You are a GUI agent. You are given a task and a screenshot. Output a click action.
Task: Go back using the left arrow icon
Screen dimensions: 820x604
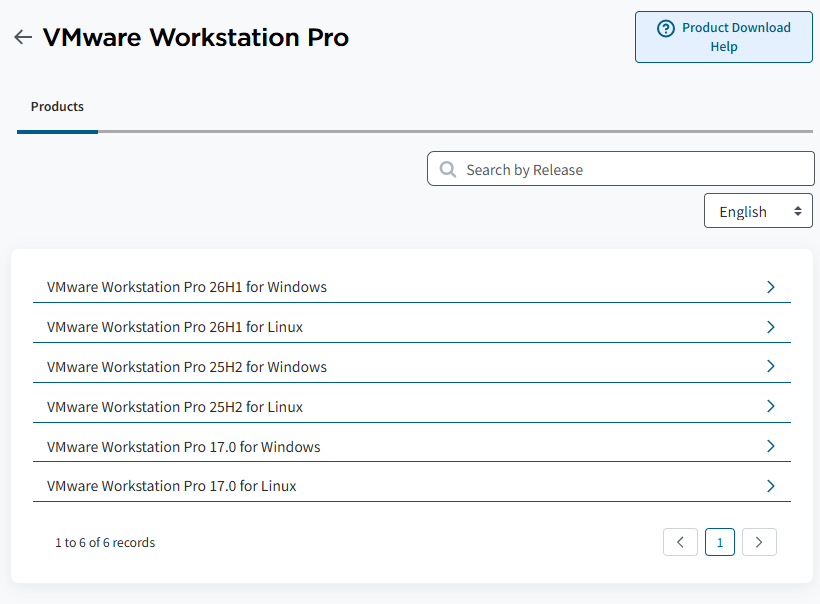tap(23, 37)
